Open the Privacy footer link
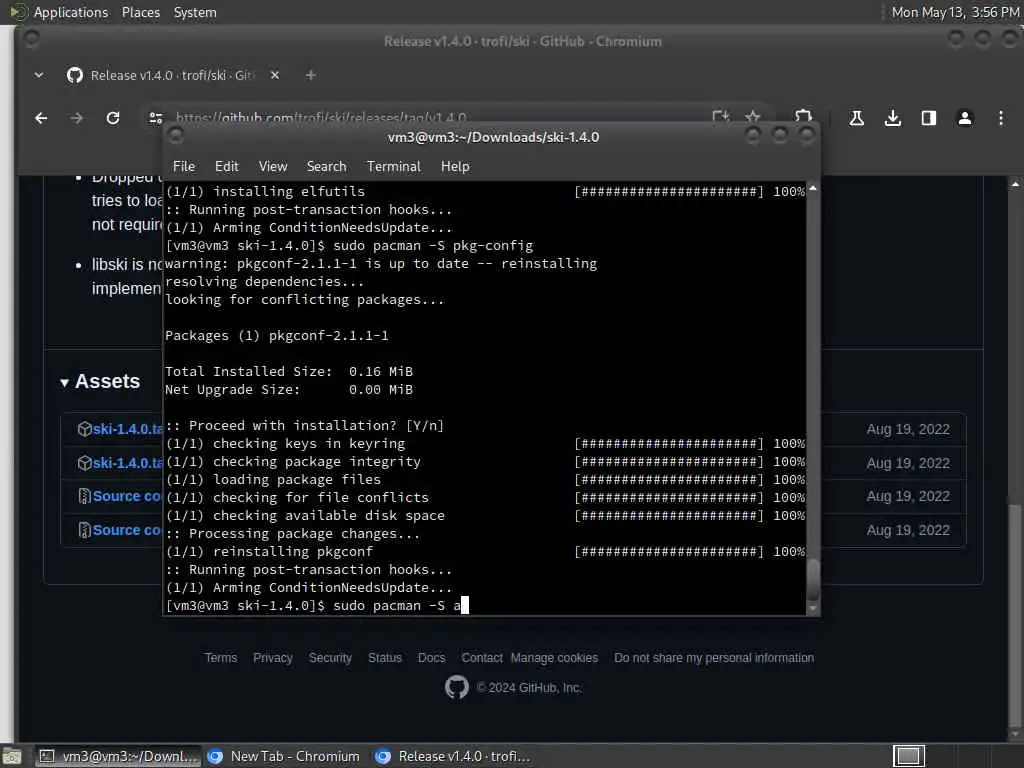 pos(272,658)
